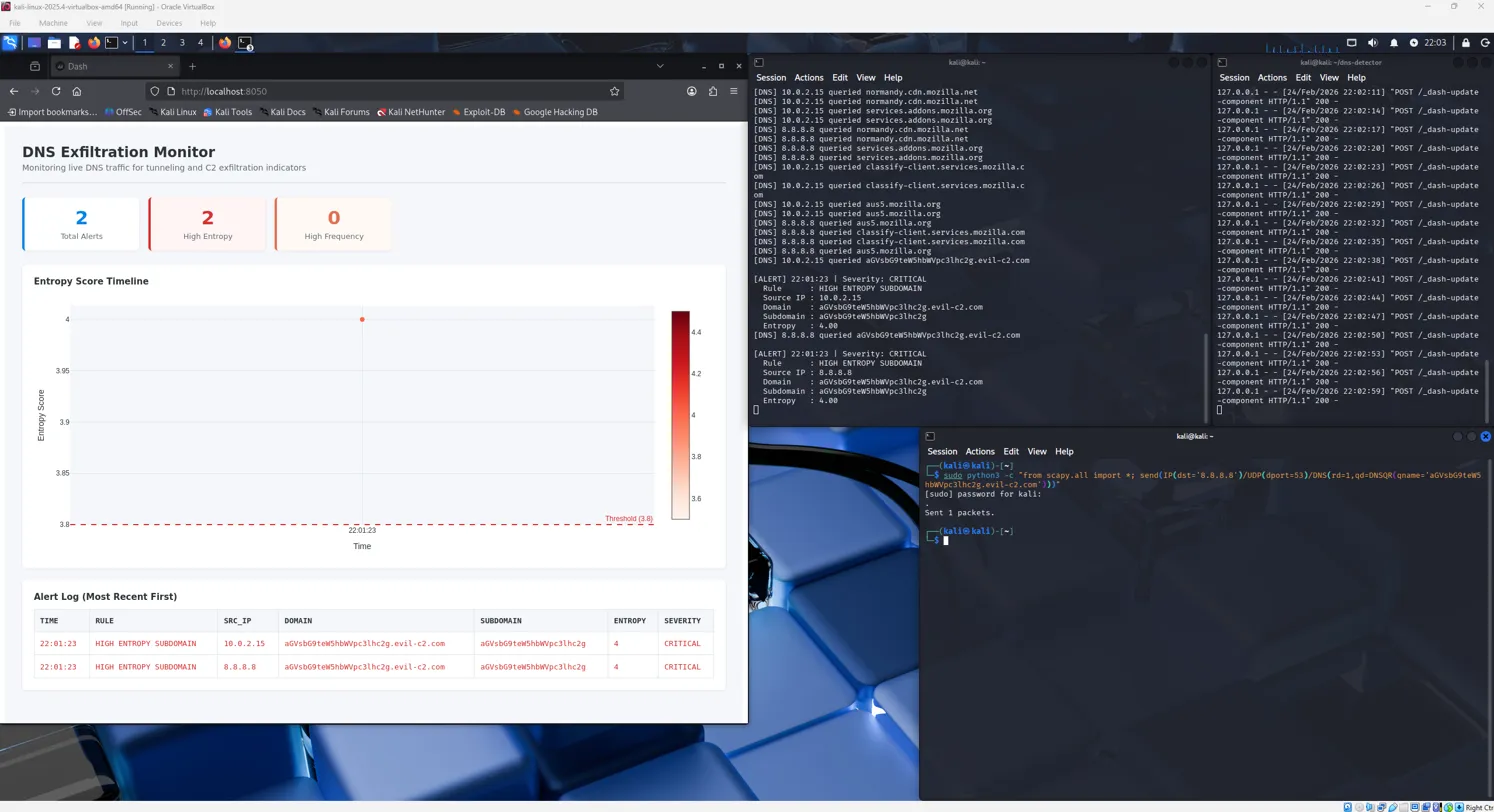This screenshot has width=1494, height=812.
Task: Open the Firefox extensions icon
Action: click(713, 91)
